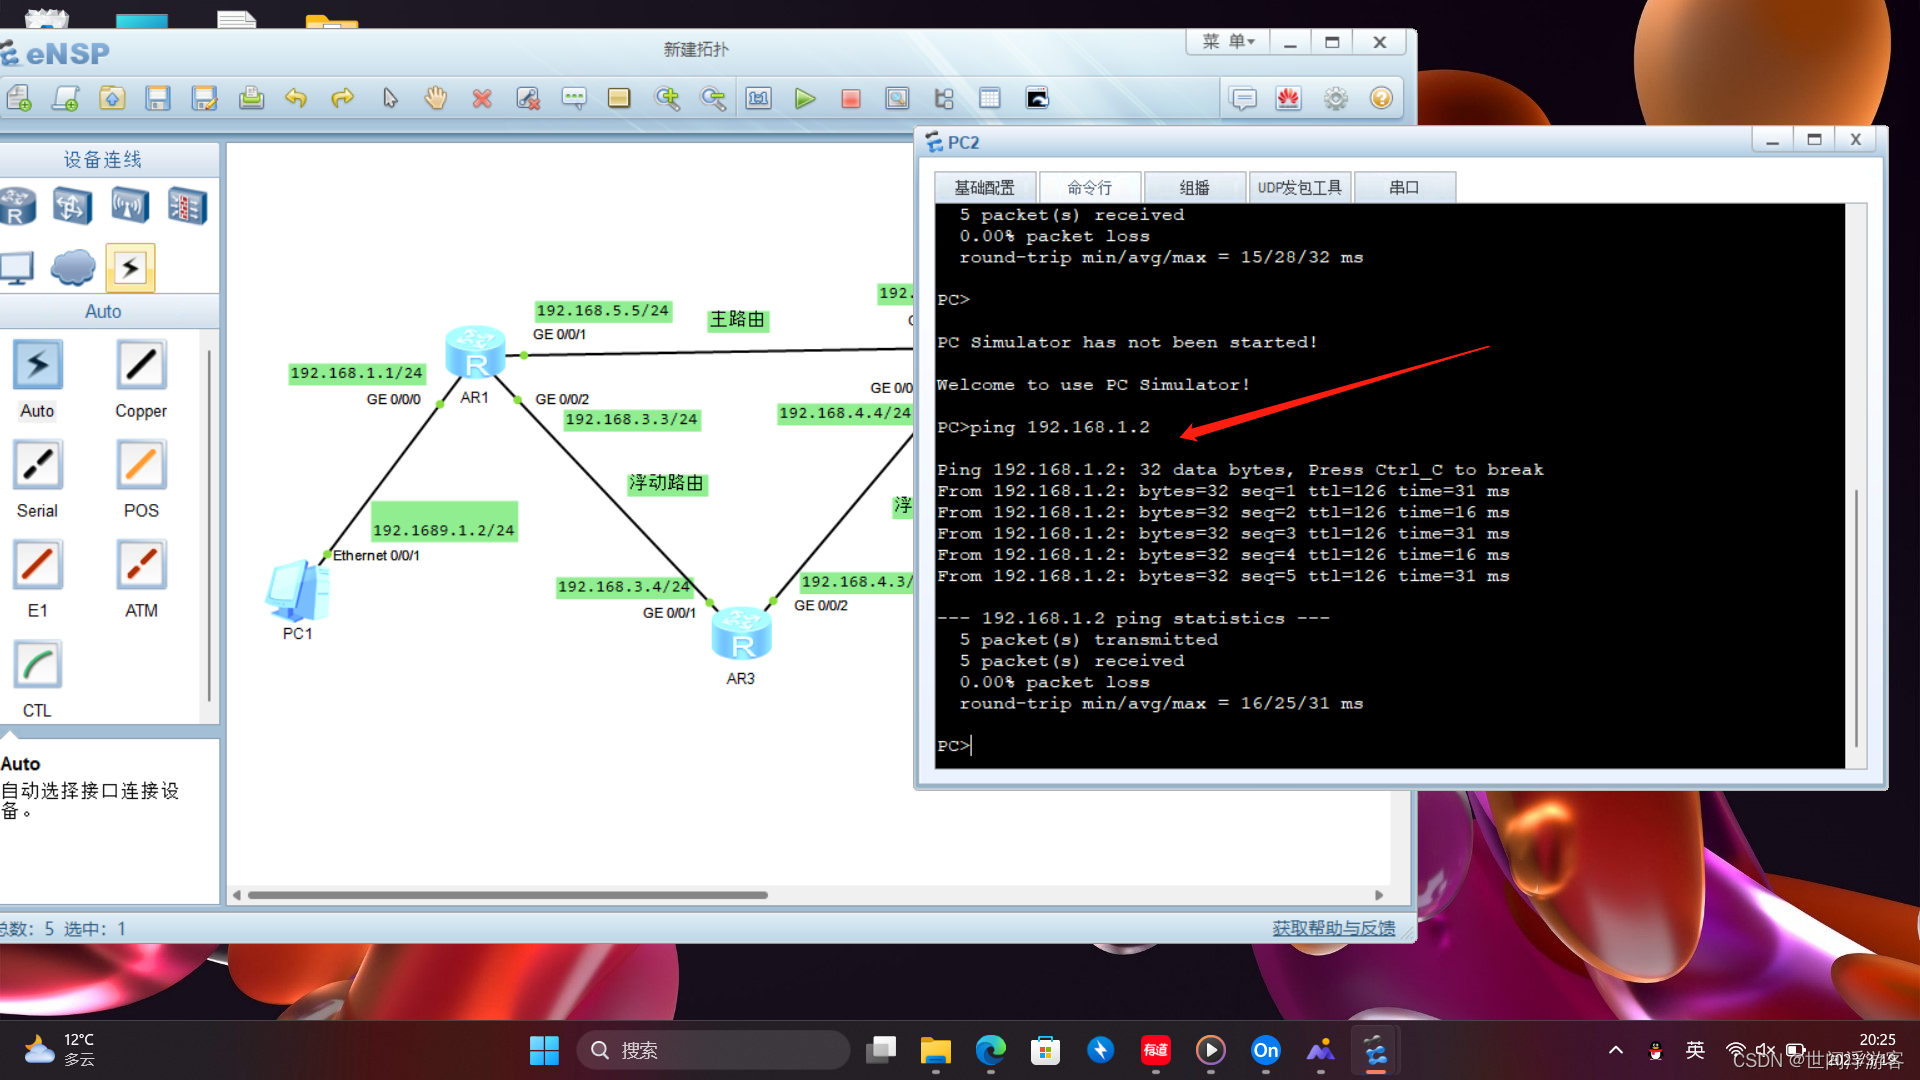Click the undo arrow in toolbar
Image resolution: width=1920 pixels, height=1080 pixels.
296,98
